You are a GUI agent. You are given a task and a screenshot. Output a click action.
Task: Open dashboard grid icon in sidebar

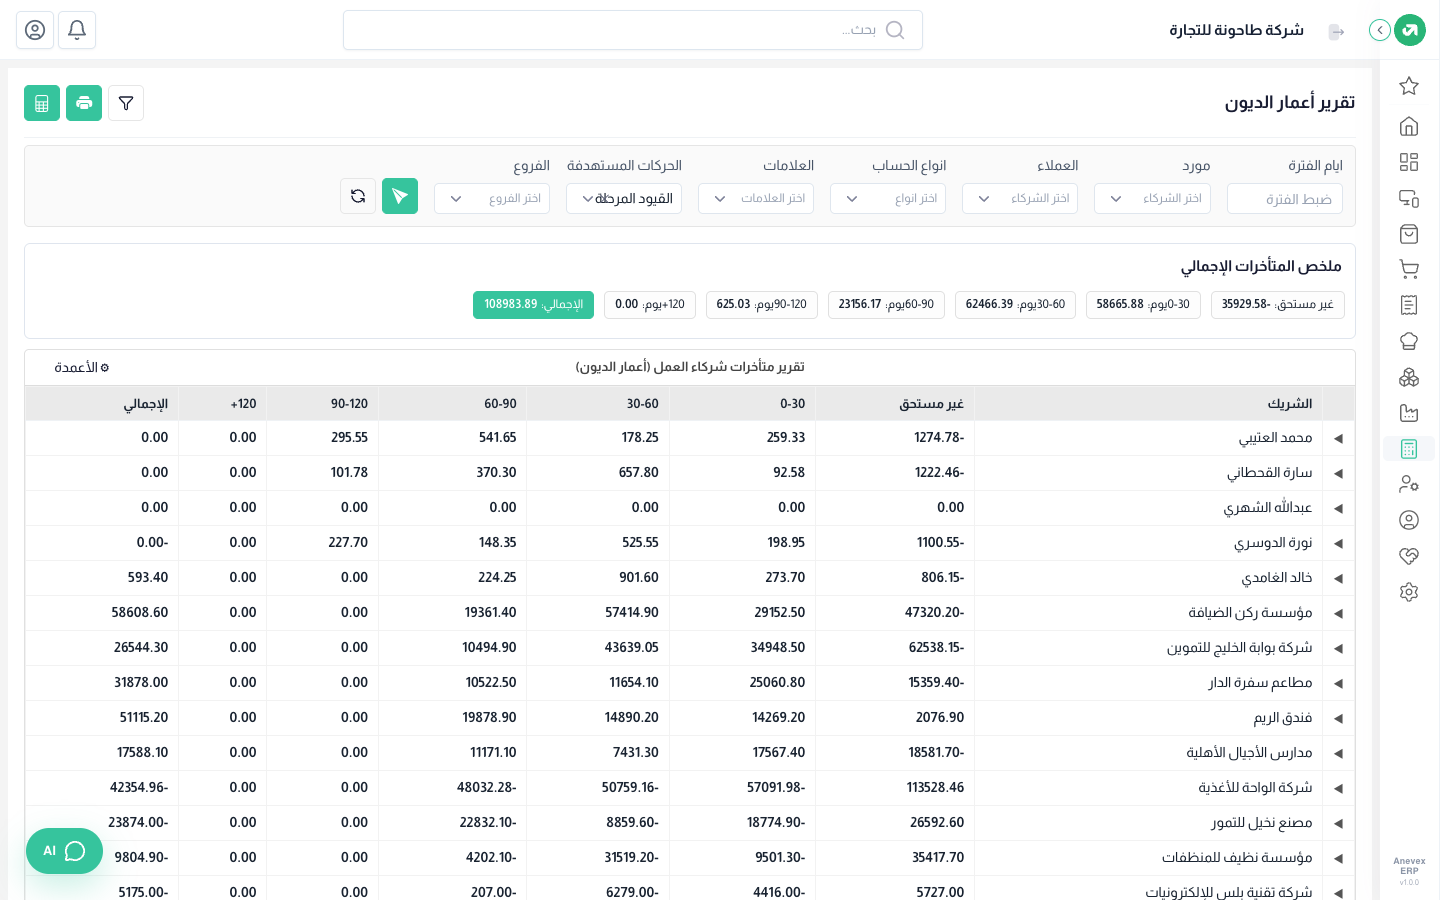click(x=1409, y=162)
